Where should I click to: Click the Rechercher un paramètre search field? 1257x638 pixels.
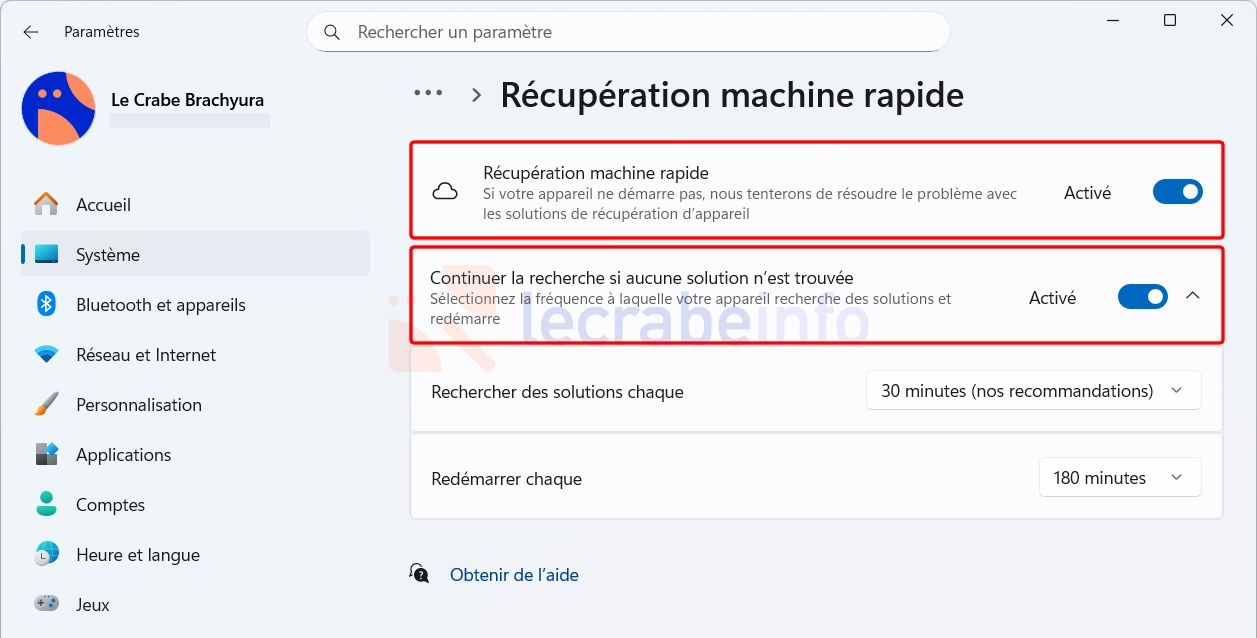coord(628,32)
